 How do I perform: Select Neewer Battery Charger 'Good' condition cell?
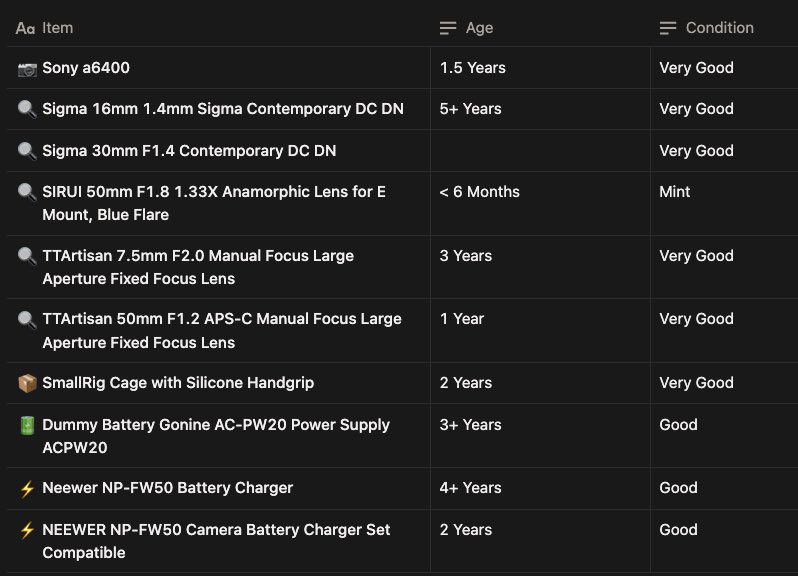coord(724,488)
